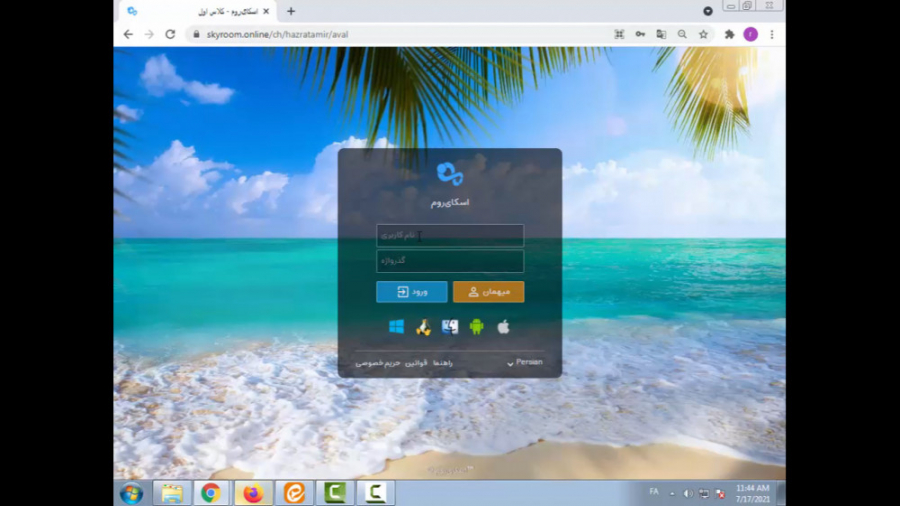Open the extensions puzzle icon
Screen dimensions: 900x506
[730, 34]
